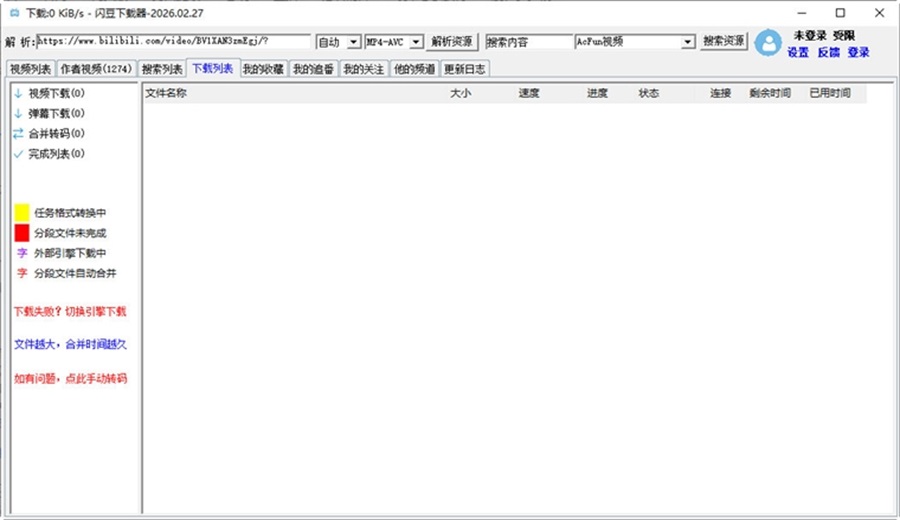Image resolution: width=900 pixels, height=520 pixels.
Task: Expand the AcFun视频 source dropdown
Action: coord(688,42)
